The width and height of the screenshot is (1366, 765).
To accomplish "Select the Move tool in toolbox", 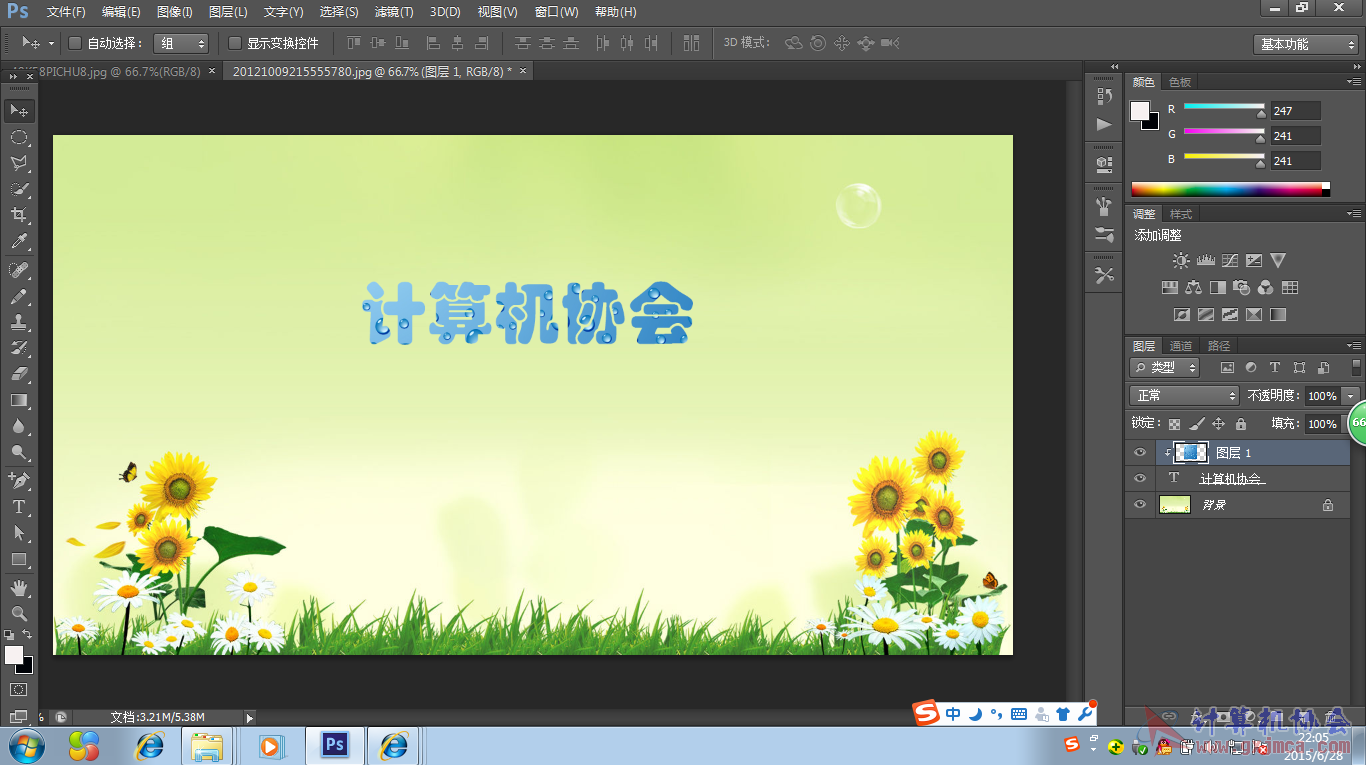I will (19, 110).
